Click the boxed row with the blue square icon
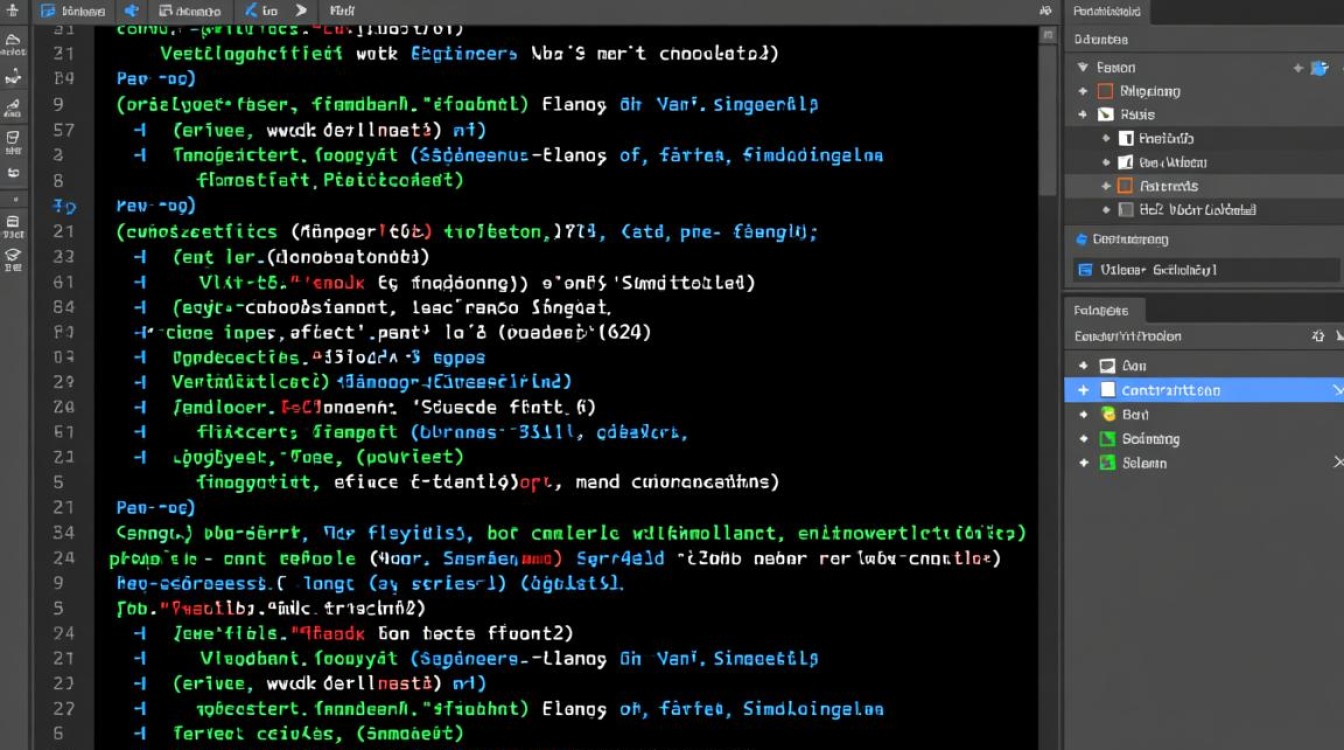This screenshot has width=1344, height=750. 1206,270
